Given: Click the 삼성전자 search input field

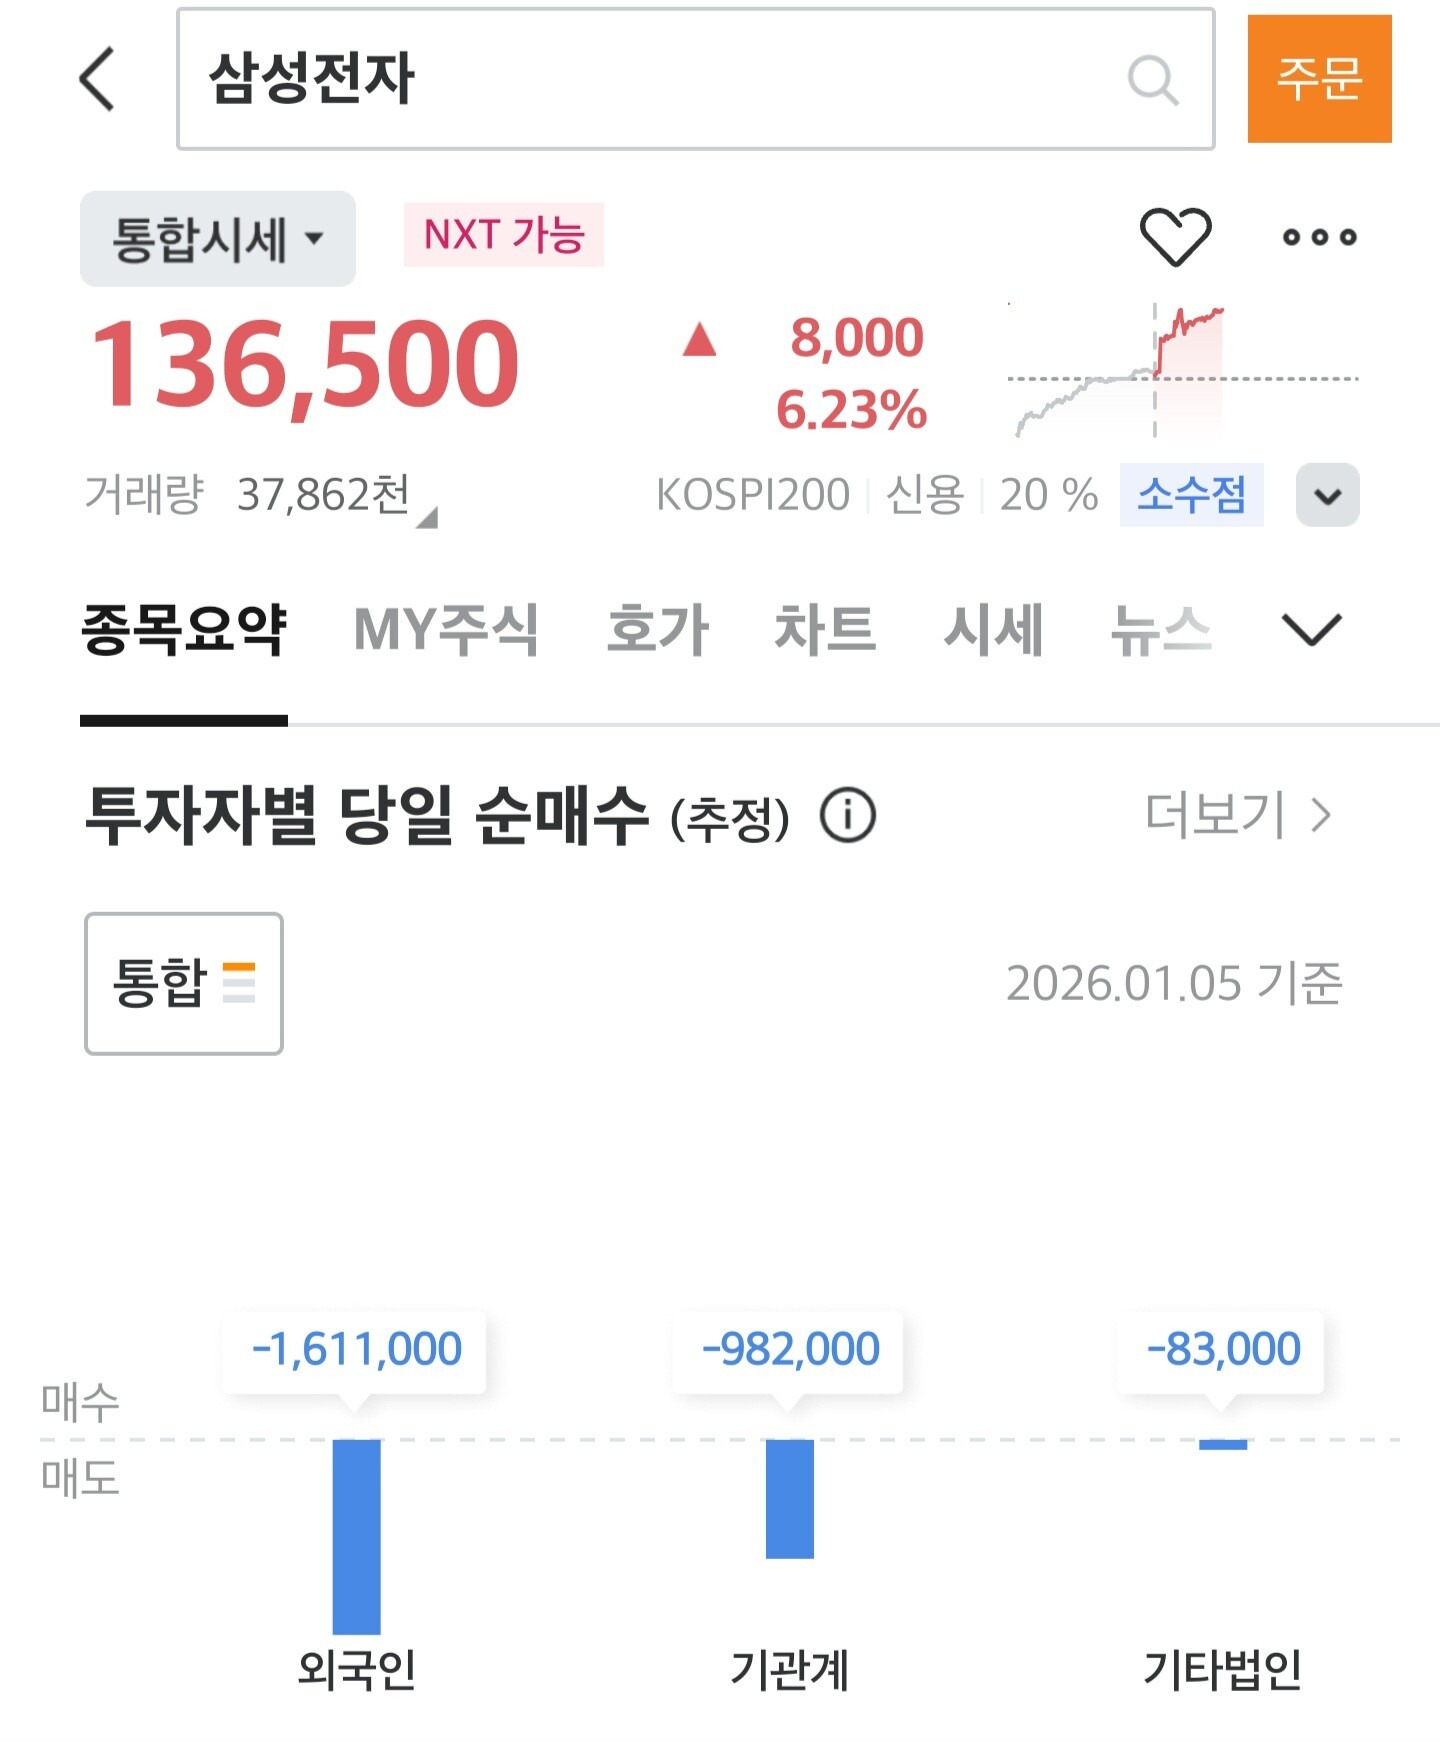Looking at the screenshot, I should [x=696, y=79].
